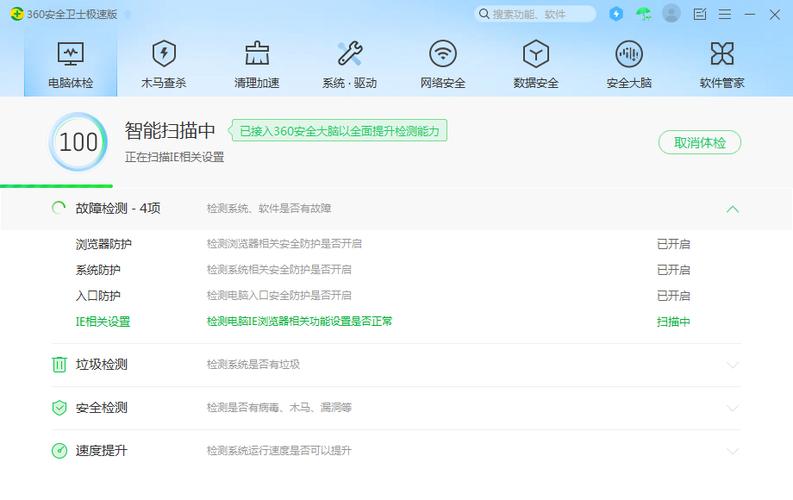This screenshot has width=793, height=500.
Task: Open the 软件管家 four-petal icon
Action: click(x=722, y=54)
